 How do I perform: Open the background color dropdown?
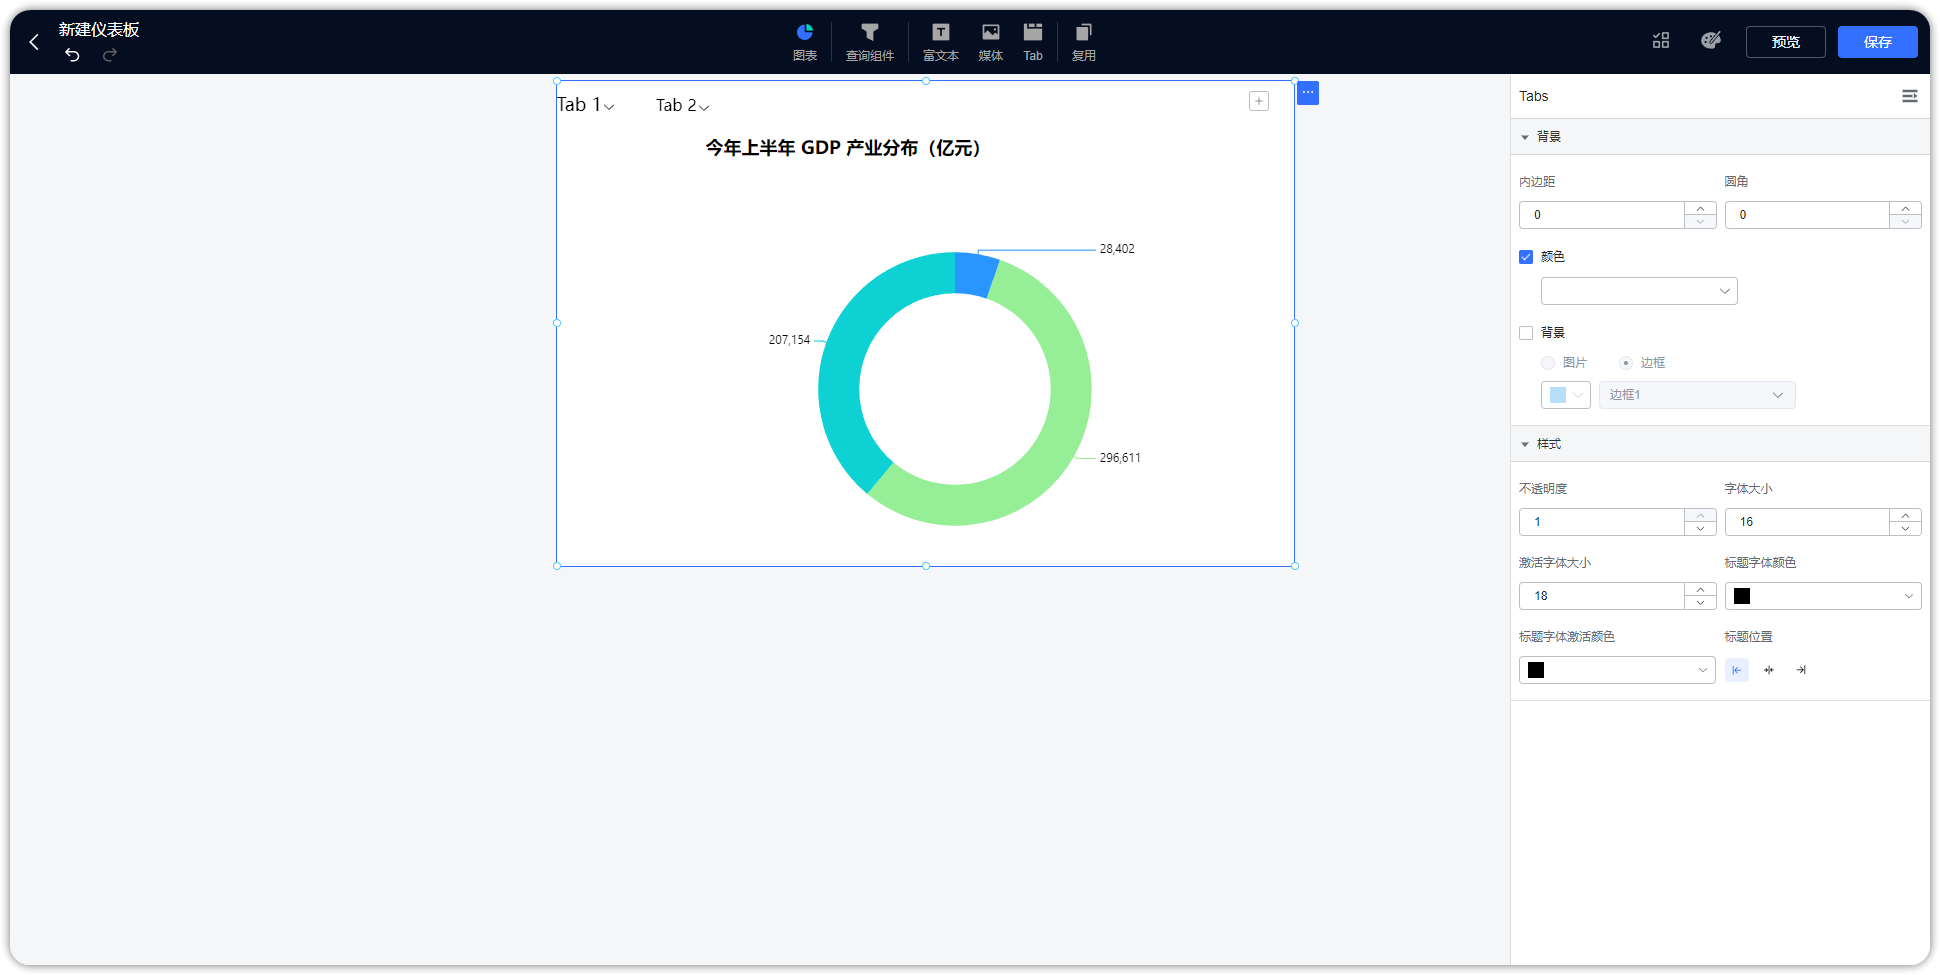[1639, 291]
